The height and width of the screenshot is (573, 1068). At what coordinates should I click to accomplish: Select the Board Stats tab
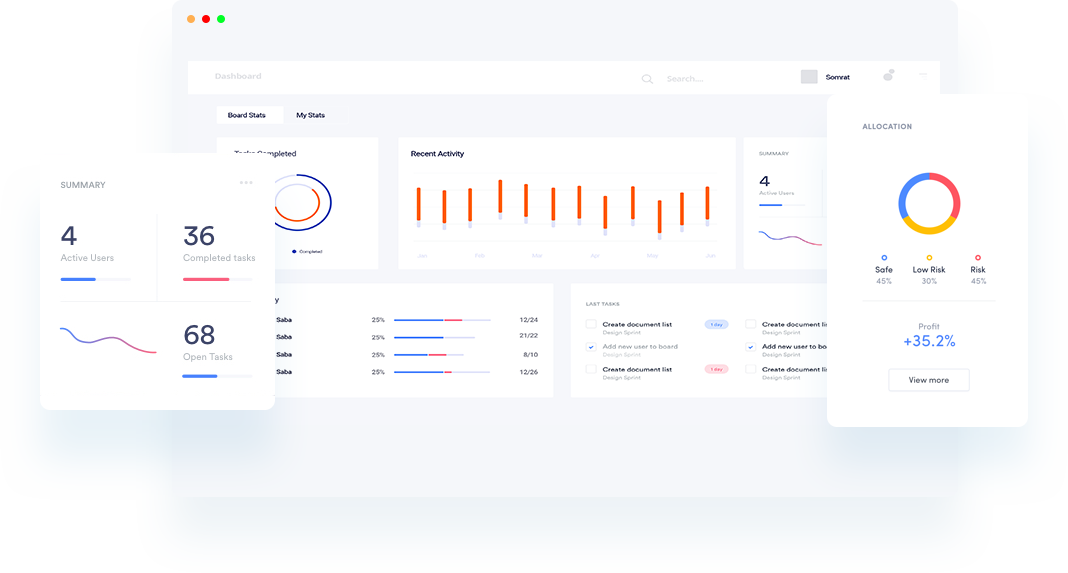pos(247,115)
